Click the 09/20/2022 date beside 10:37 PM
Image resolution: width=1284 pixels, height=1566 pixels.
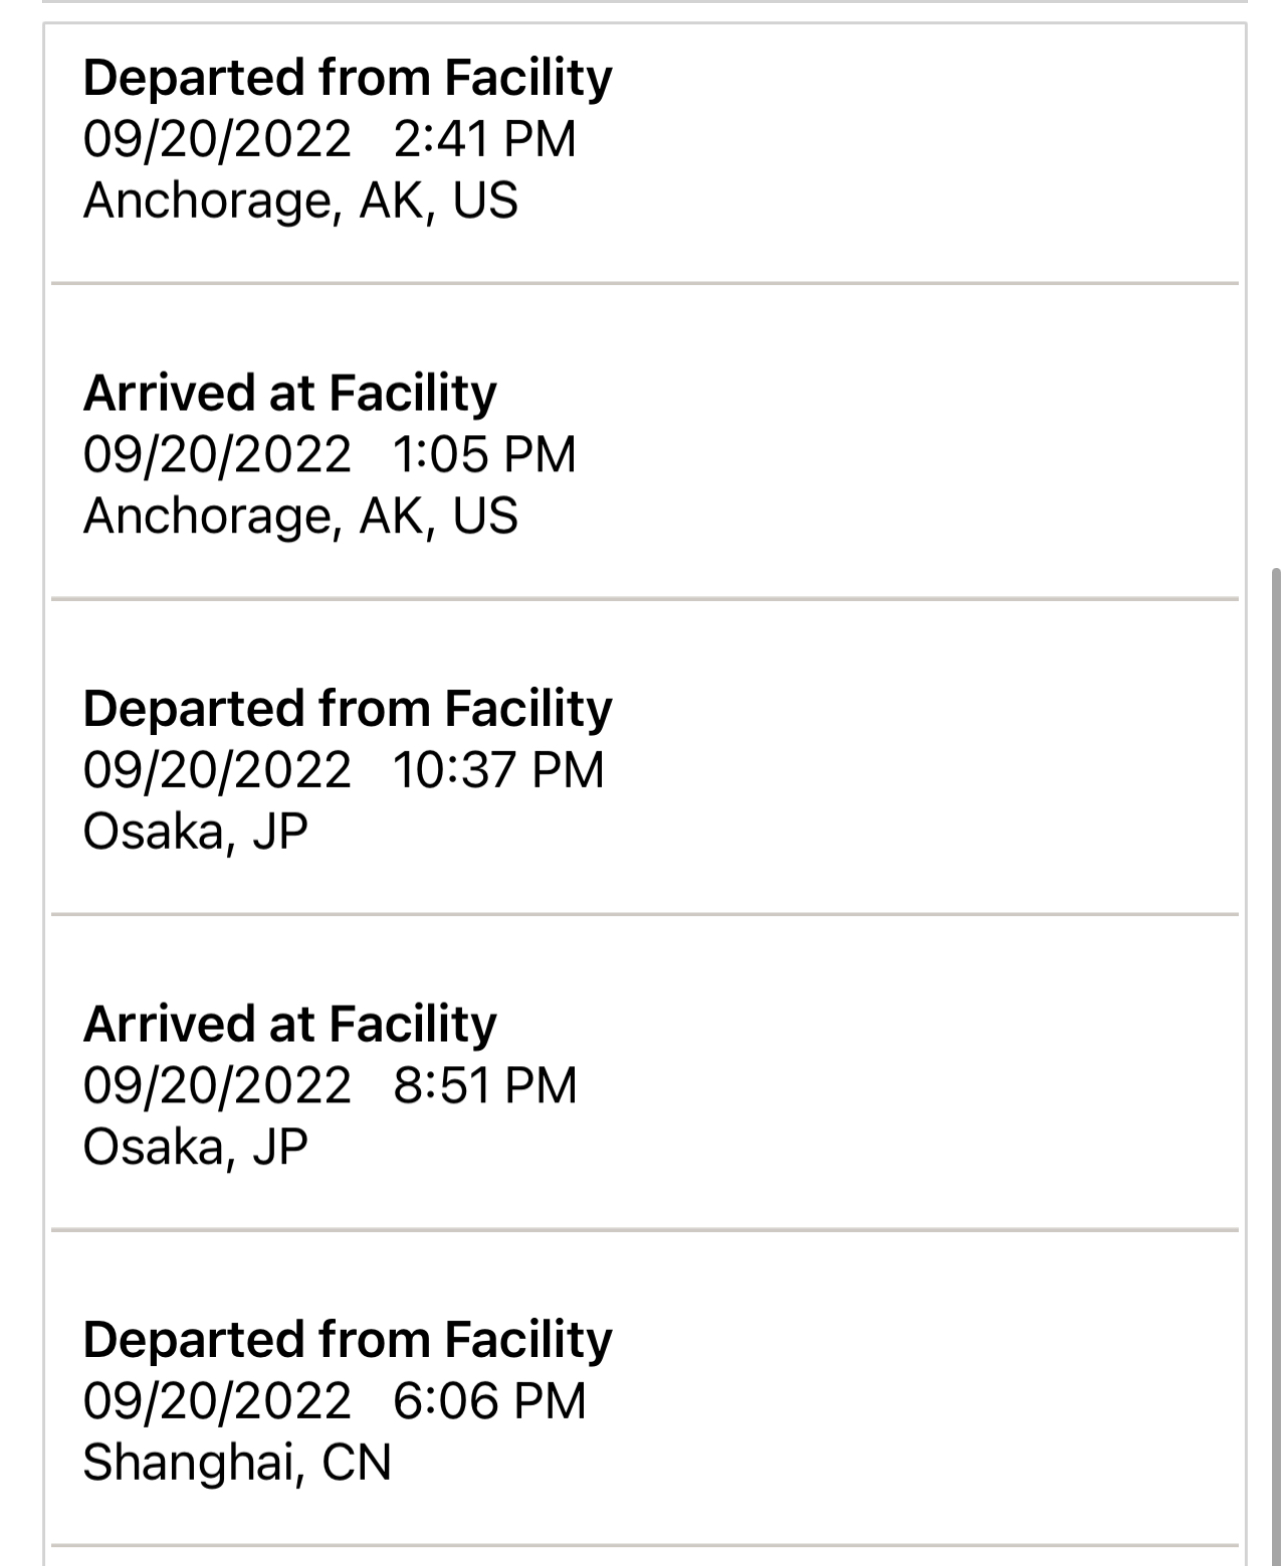coord(217,771)
